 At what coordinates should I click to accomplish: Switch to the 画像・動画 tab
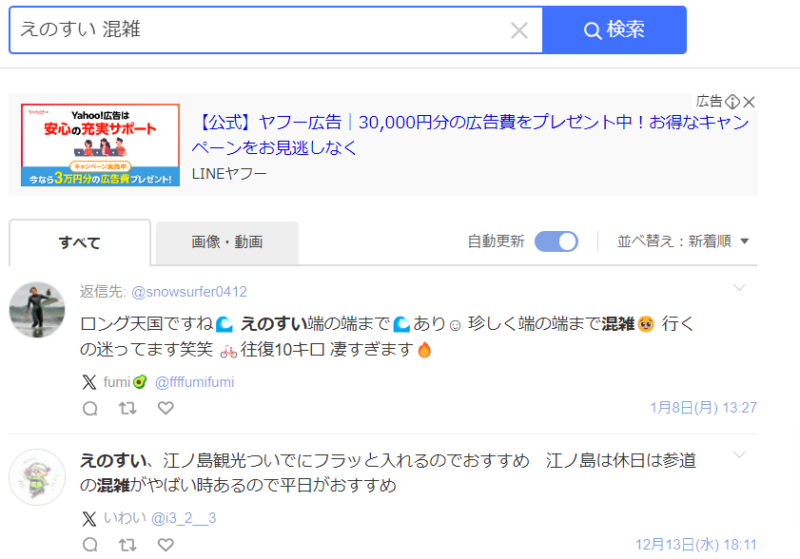coord(227,242)
